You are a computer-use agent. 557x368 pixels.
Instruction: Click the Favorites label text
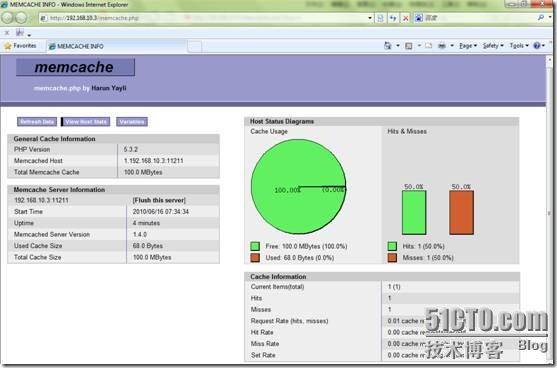25,46
